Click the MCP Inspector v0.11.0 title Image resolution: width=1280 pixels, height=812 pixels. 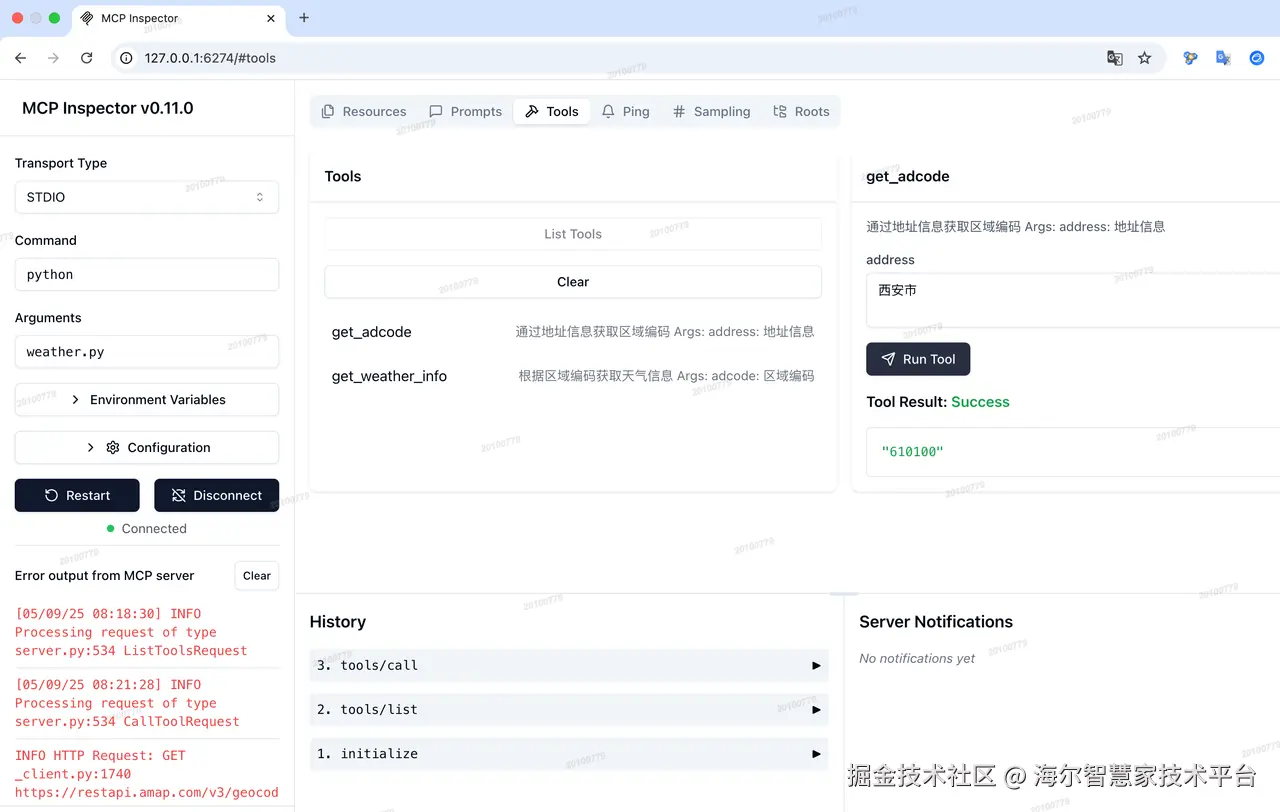(108, 108)
